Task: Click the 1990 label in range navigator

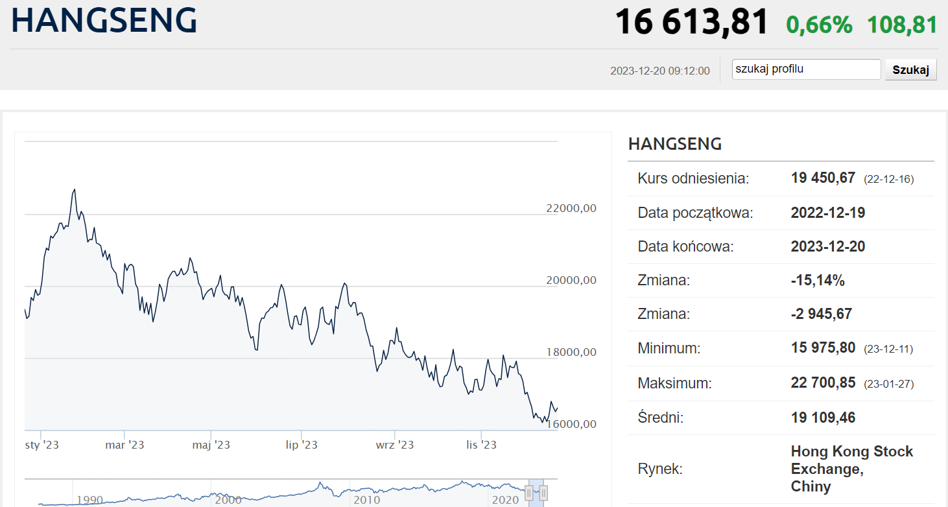Action: tap(89, 500)
